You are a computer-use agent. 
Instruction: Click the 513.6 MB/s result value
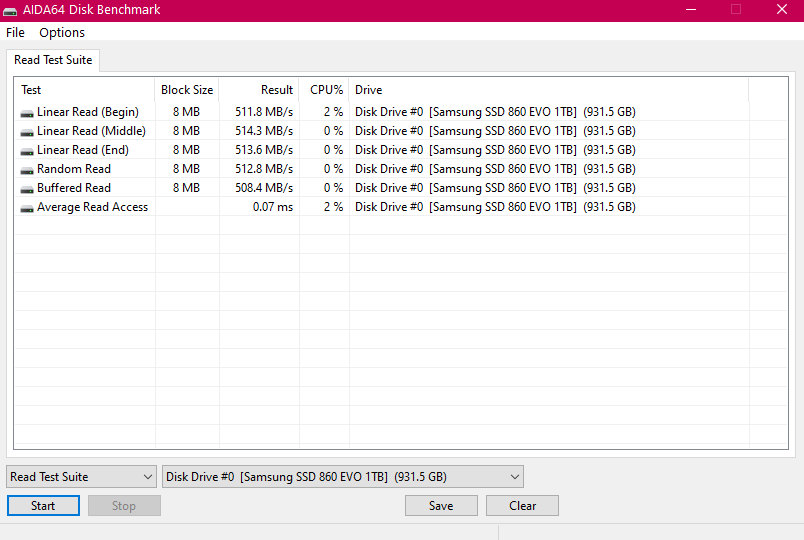(264, 150)
